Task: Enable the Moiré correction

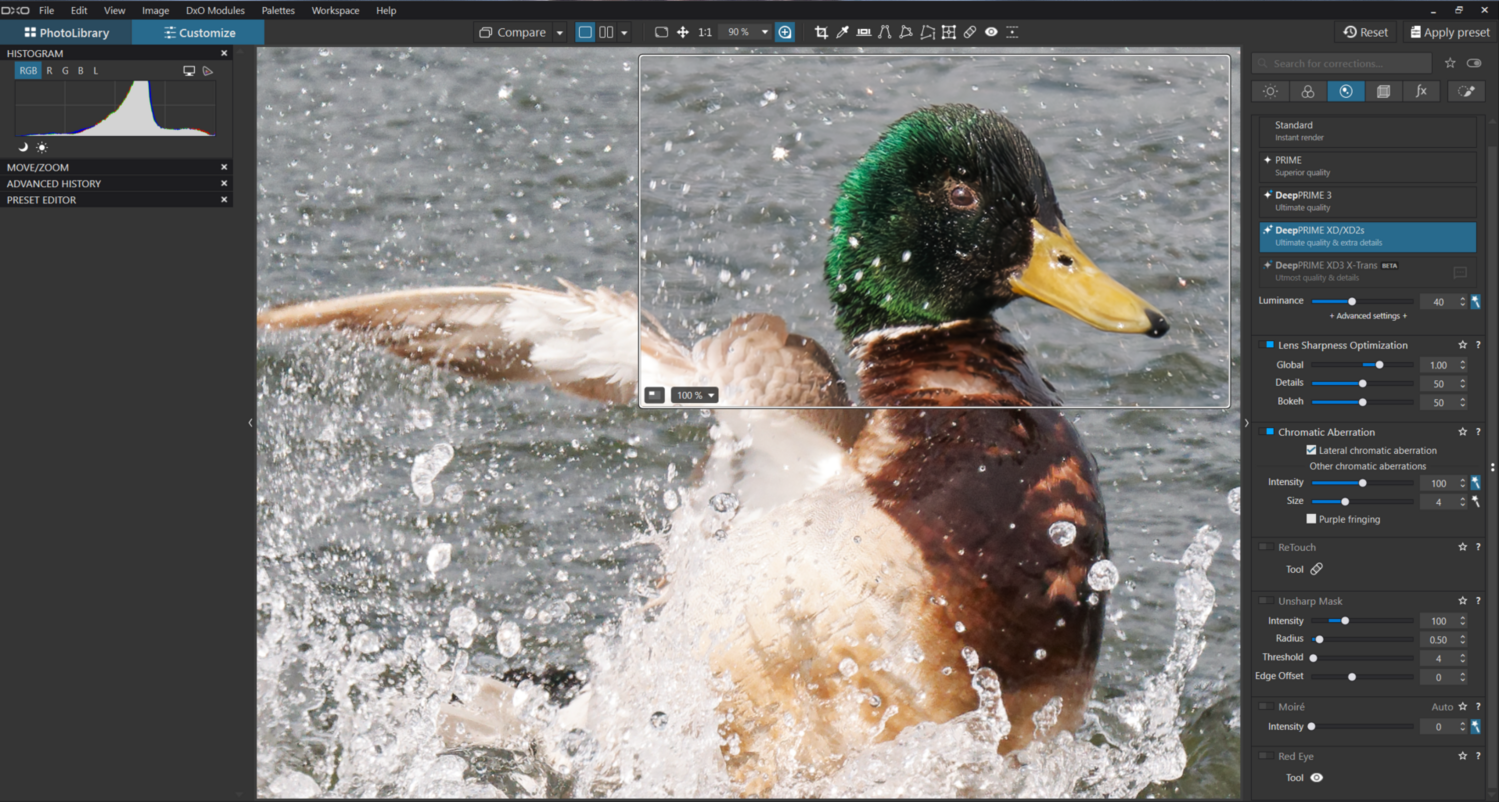Action: [x=1267, y=706]
